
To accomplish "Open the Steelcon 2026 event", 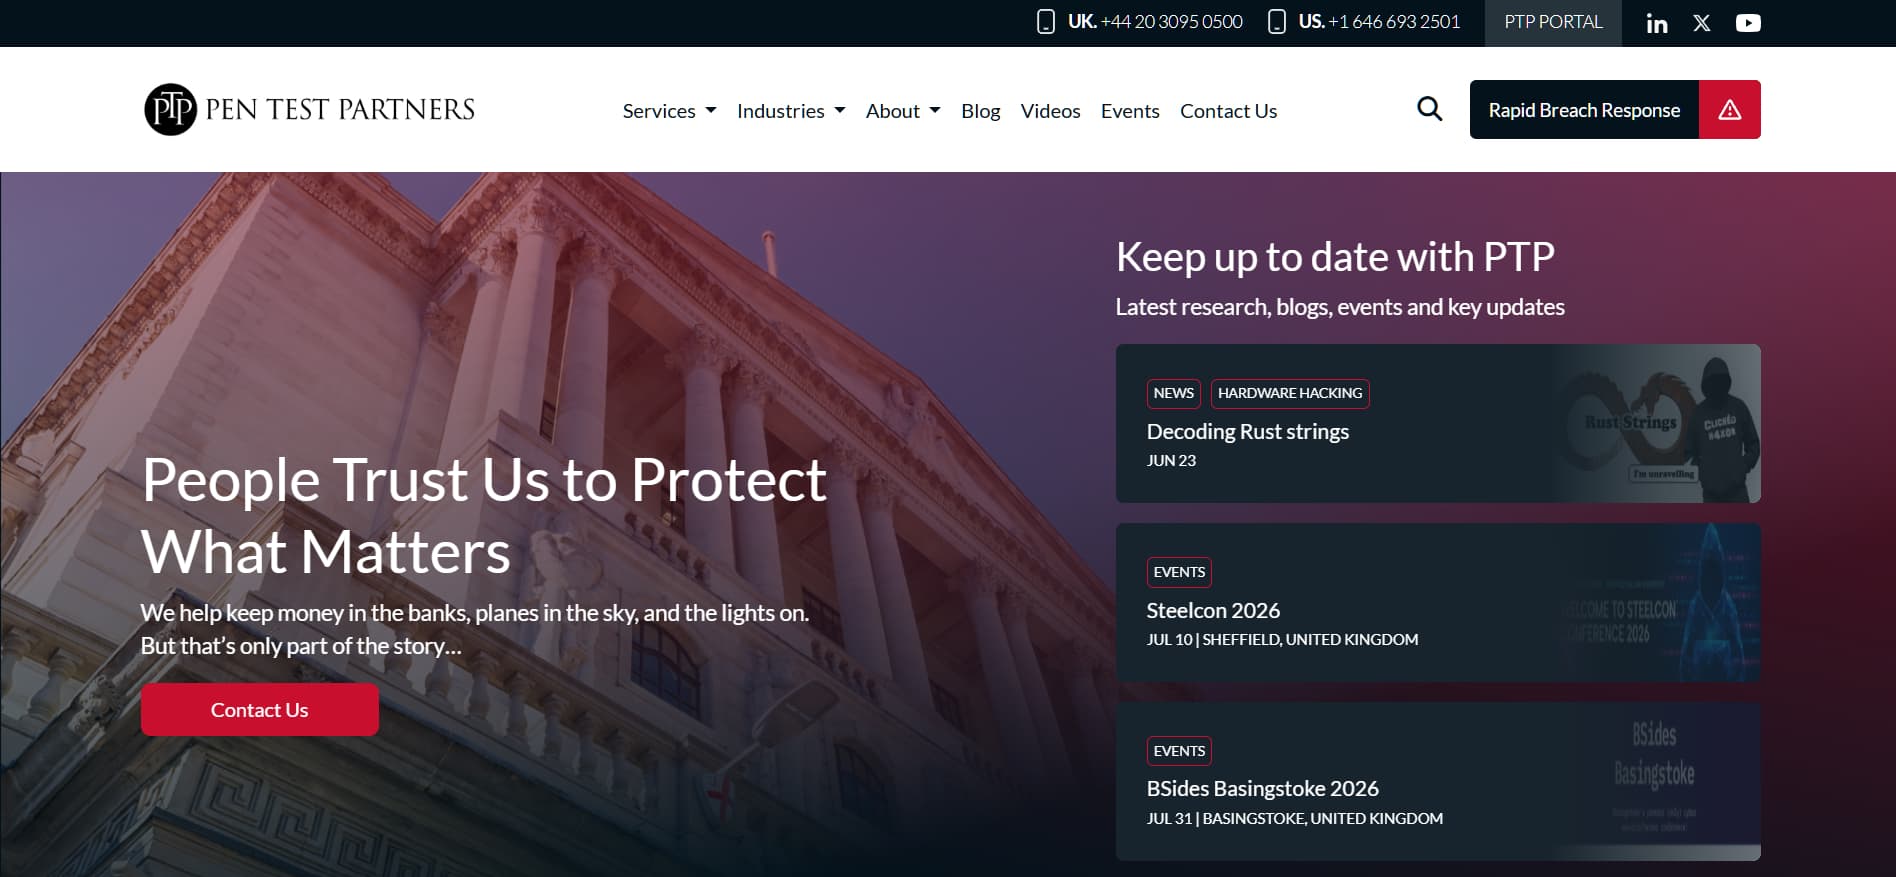I will point(1213,610).
